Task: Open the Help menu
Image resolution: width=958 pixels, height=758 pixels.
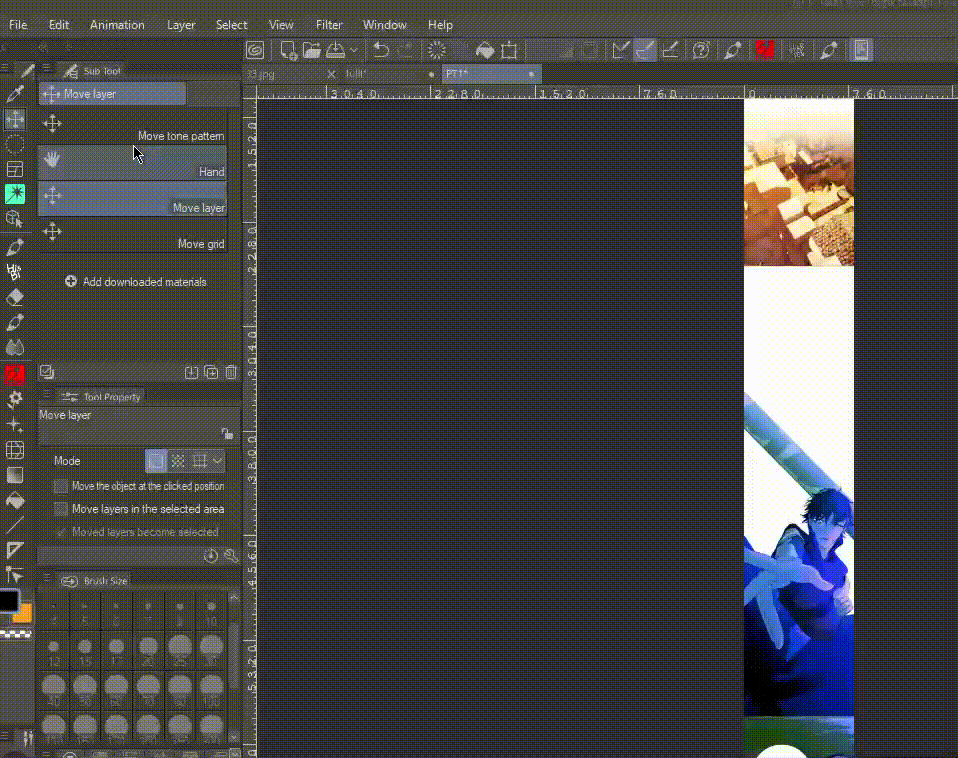Action: [x=440, y=25]
